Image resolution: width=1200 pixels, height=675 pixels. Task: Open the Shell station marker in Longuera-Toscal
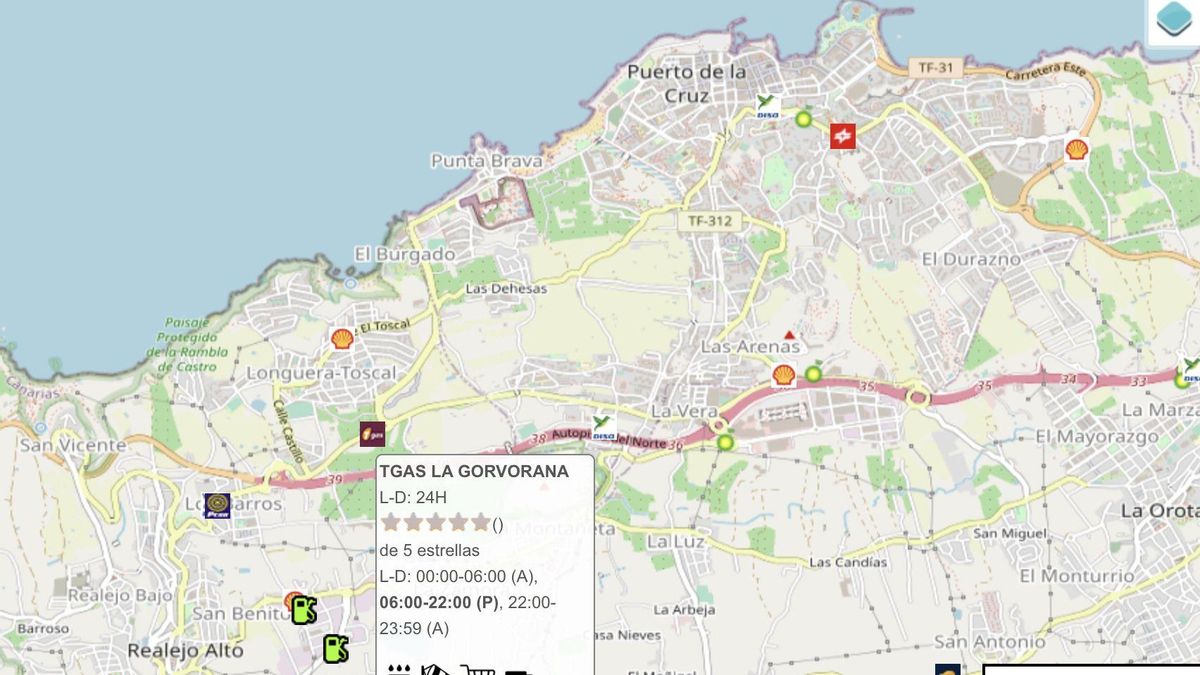[x=342, y=339]
